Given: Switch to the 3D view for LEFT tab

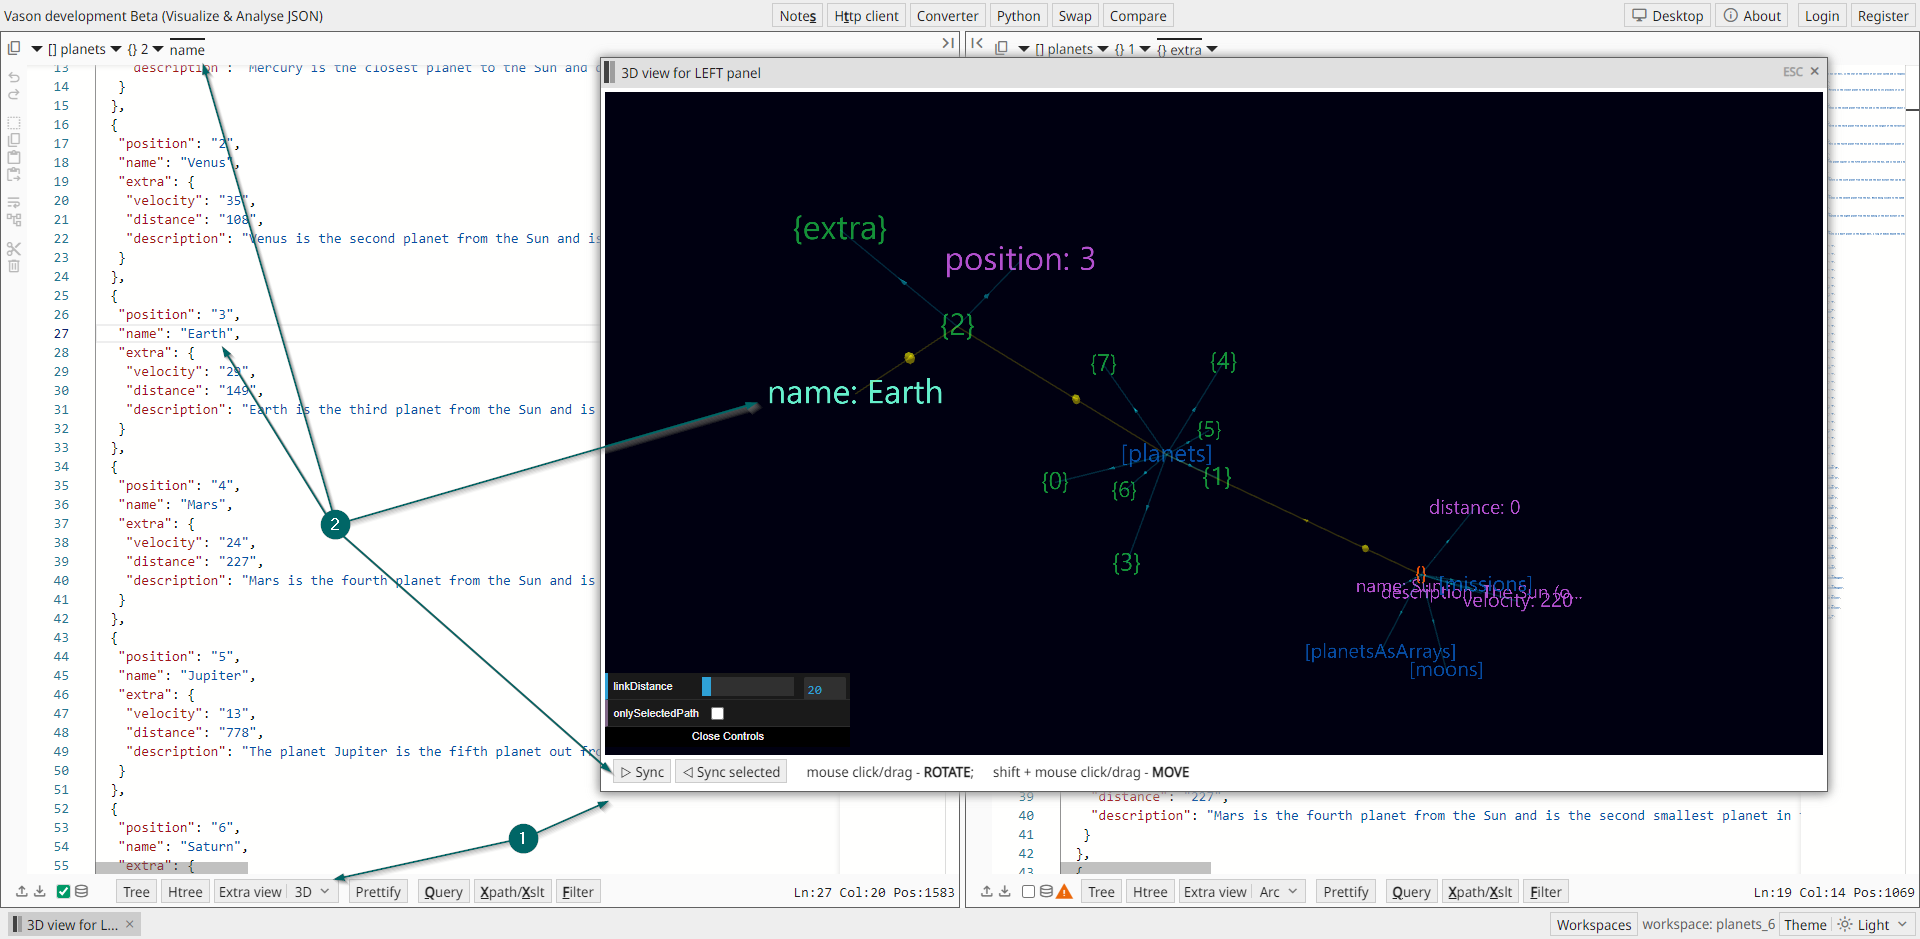Looking at the screenshot, I should tap(71, 924).
